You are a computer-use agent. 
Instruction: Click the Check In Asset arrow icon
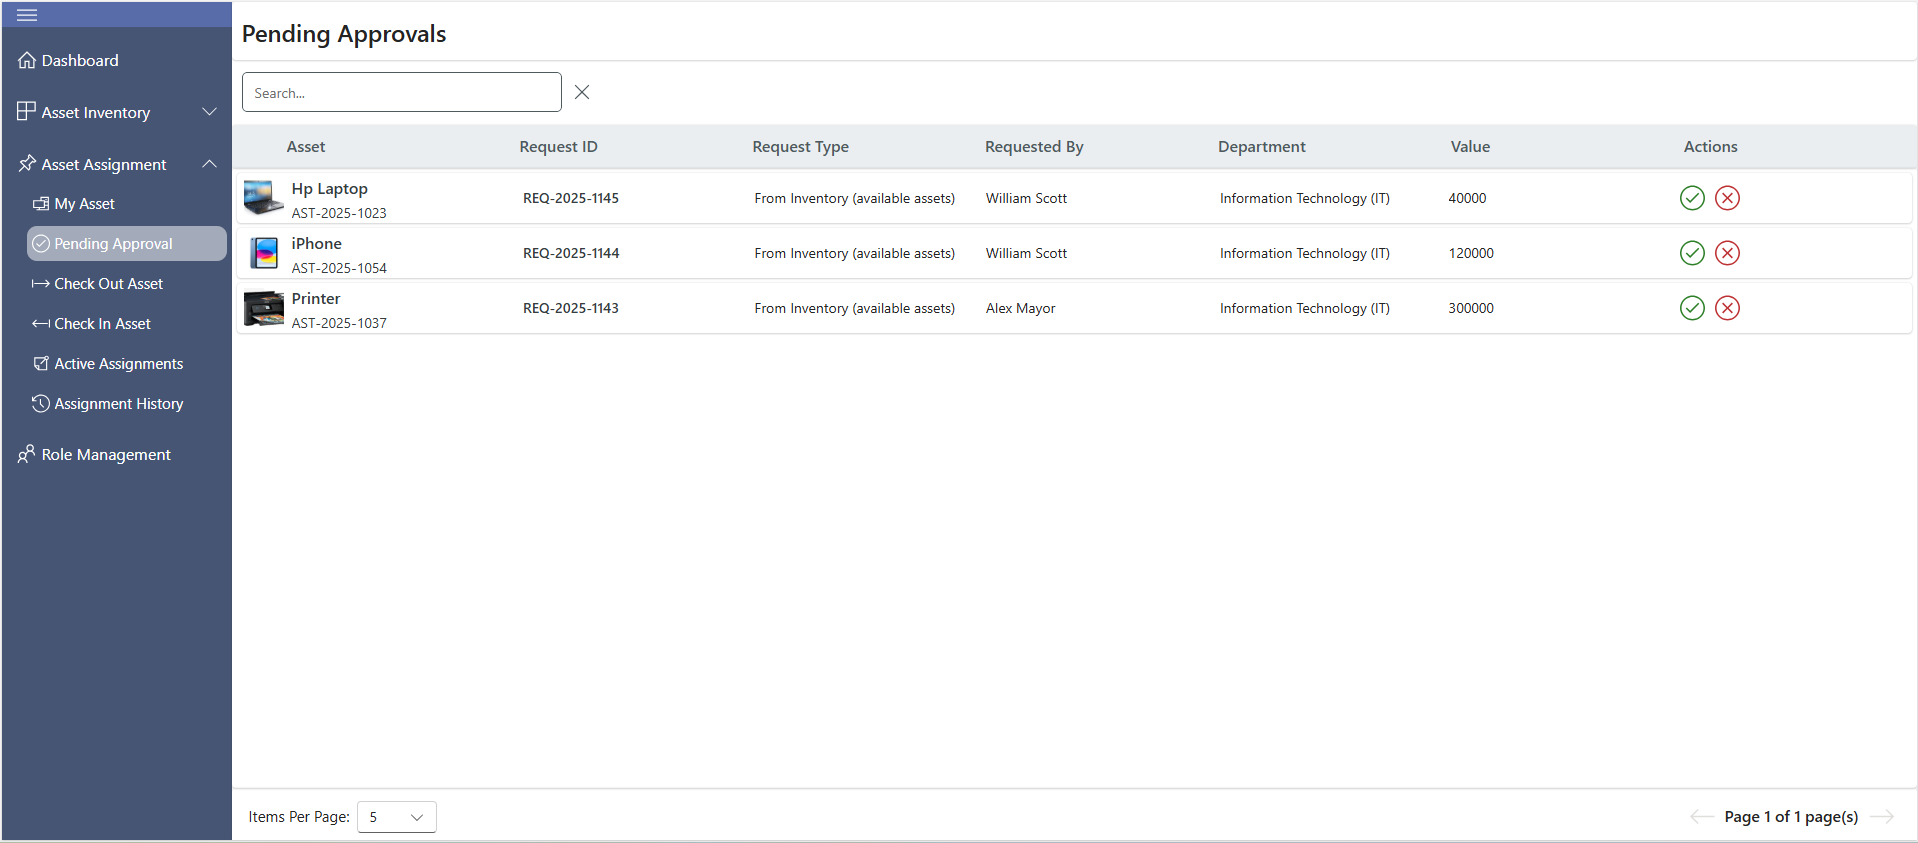tap(41, 324)
